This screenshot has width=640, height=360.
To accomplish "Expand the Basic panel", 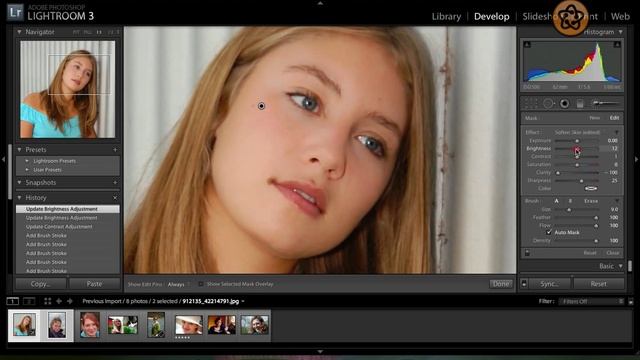I will coord(620,266).
